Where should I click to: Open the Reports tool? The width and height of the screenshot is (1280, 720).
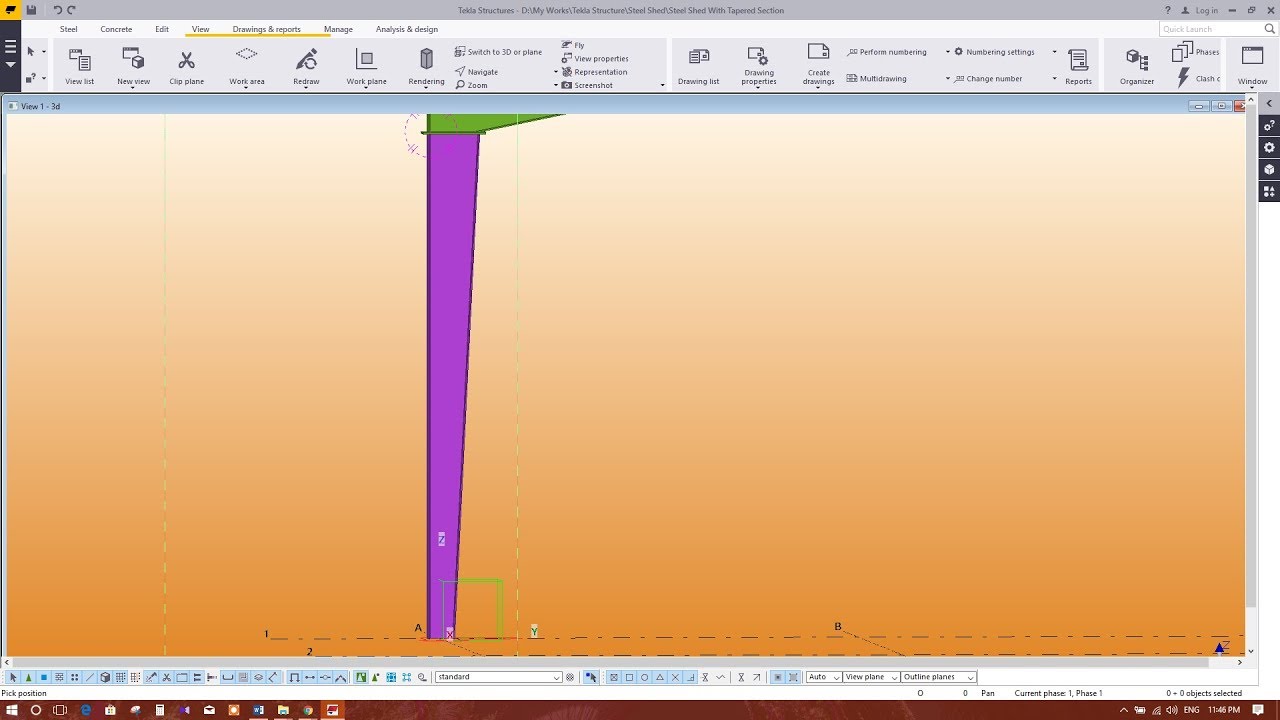click(x=1076, y=62)
